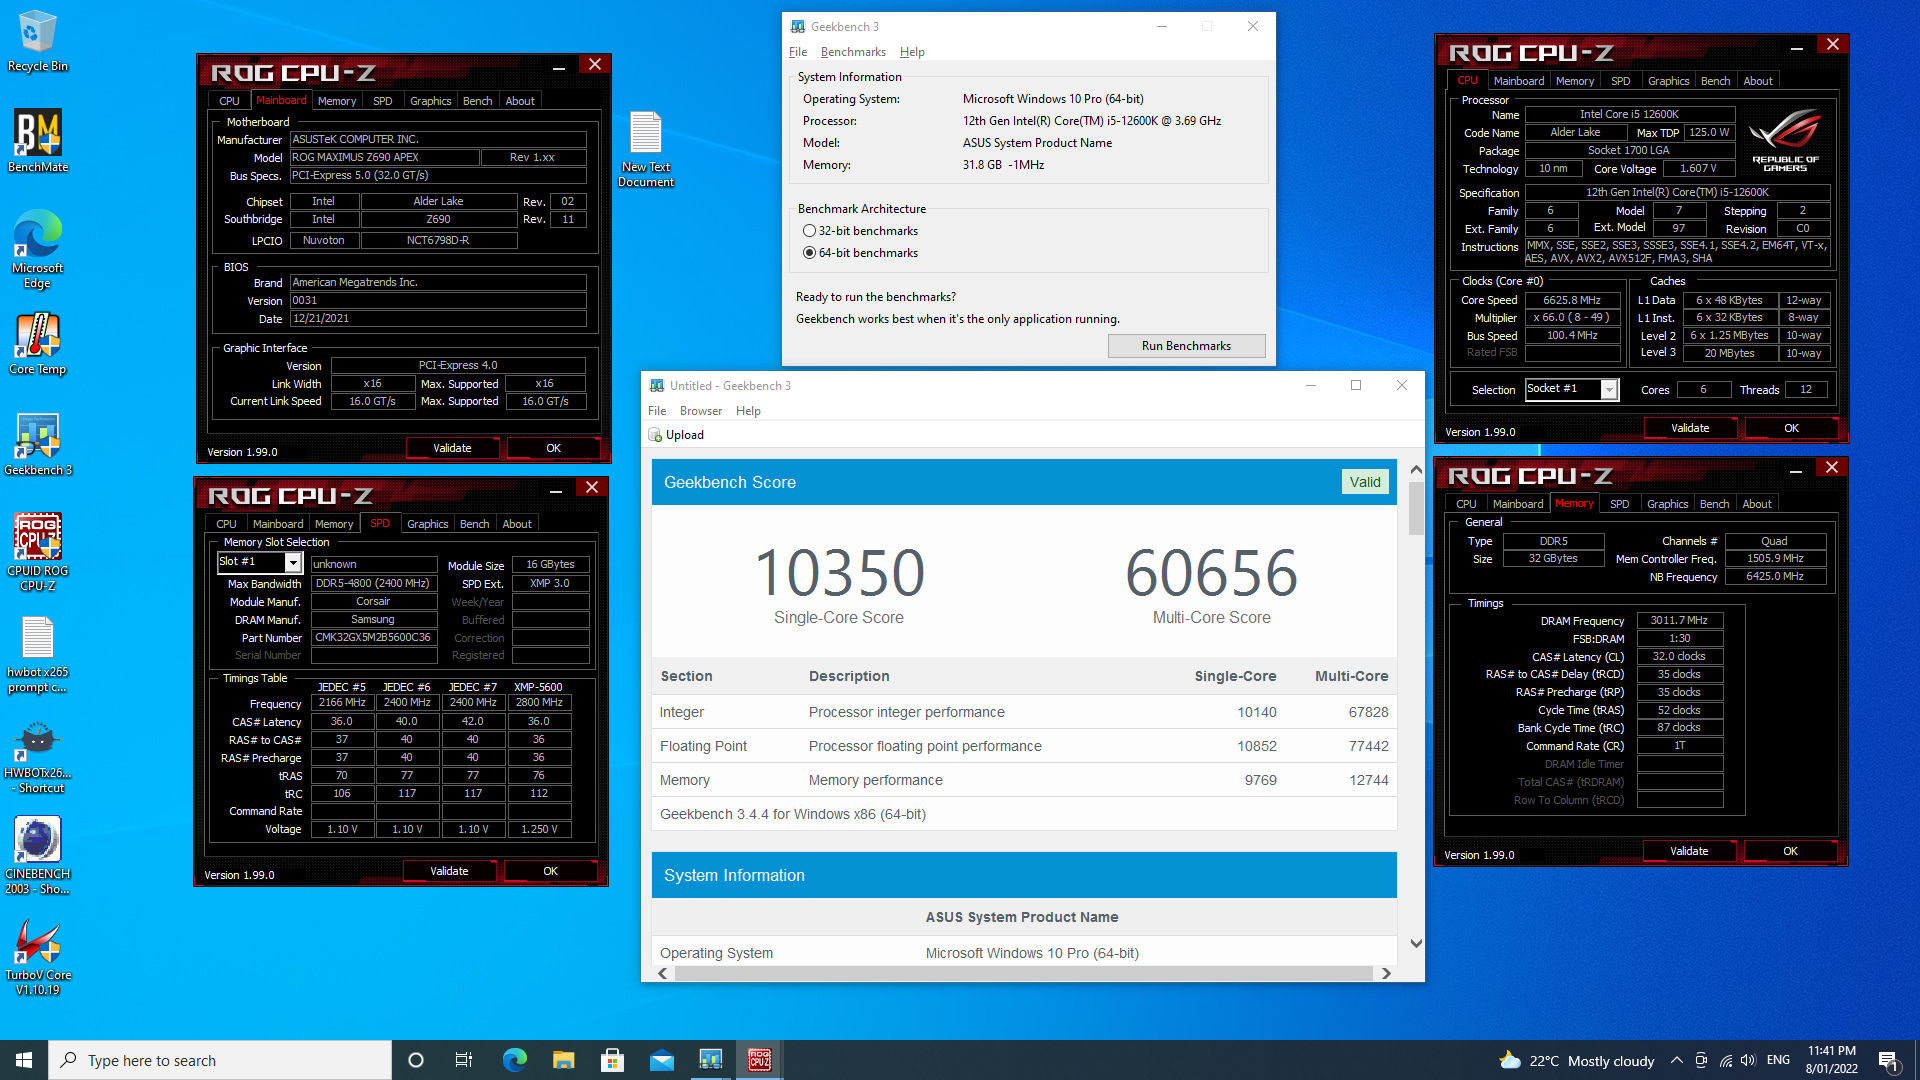This screenshot has width=1920, height=1080.
Task: Click Validate in Mainboard CPU-Z window
Action: pyautogui.click(x=452, y=448)
